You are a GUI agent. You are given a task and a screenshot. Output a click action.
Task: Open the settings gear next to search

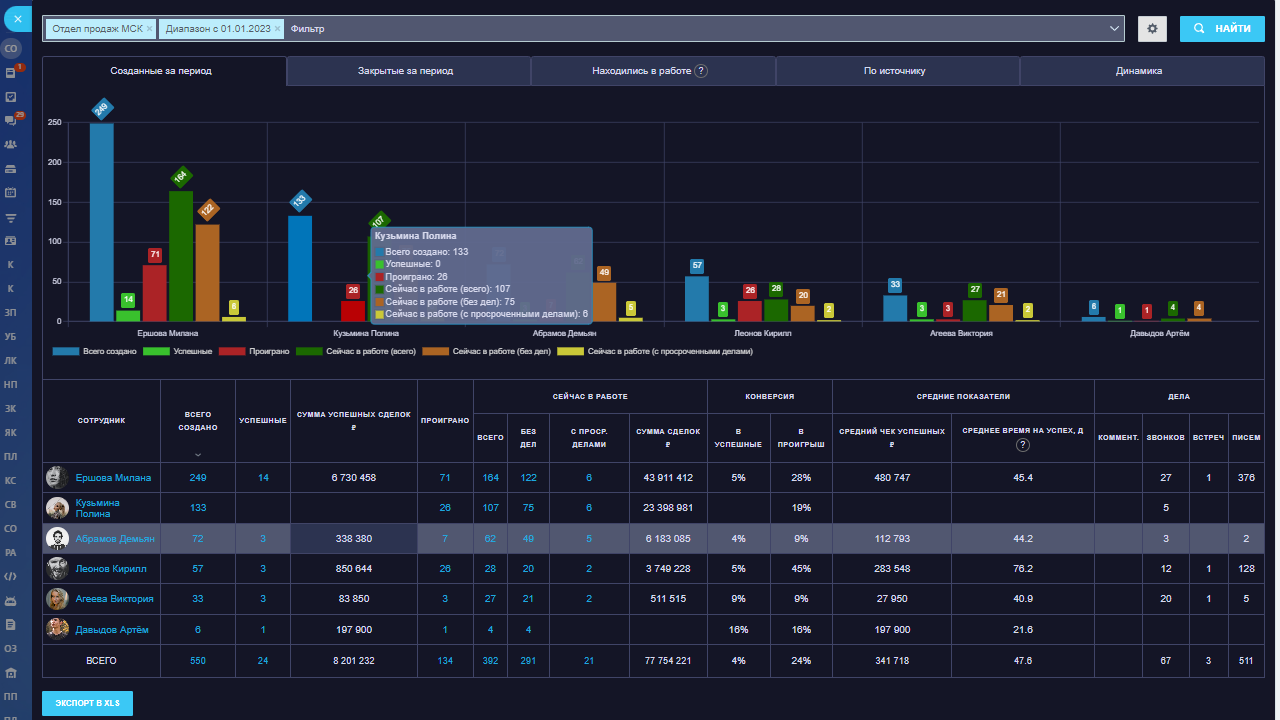click(x=1152, y=29)
